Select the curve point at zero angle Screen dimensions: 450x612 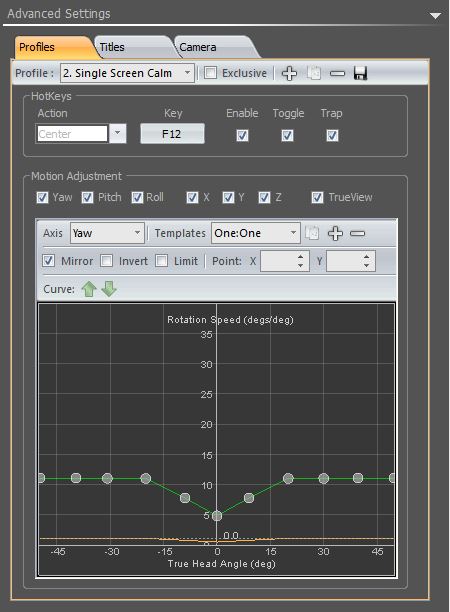coord(217,516)
